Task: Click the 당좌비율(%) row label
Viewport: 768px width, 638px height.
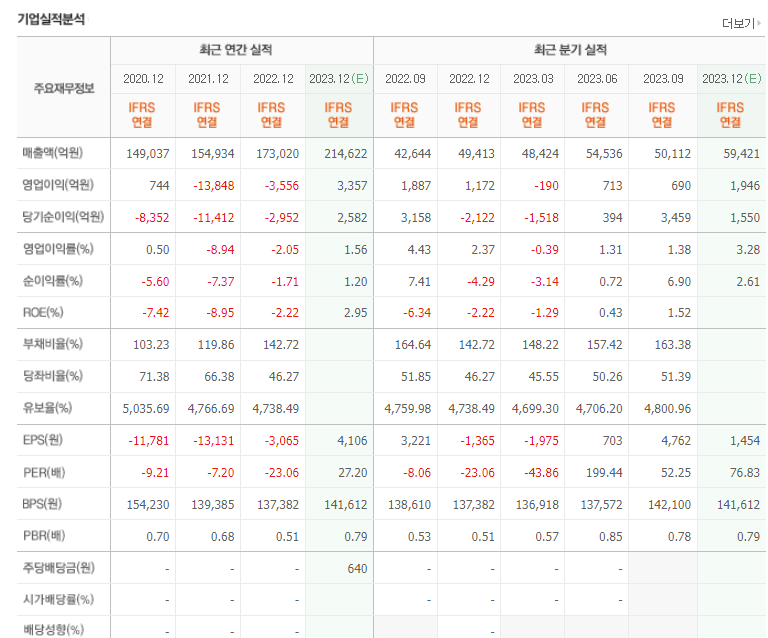Action: [x=52, y=376]
